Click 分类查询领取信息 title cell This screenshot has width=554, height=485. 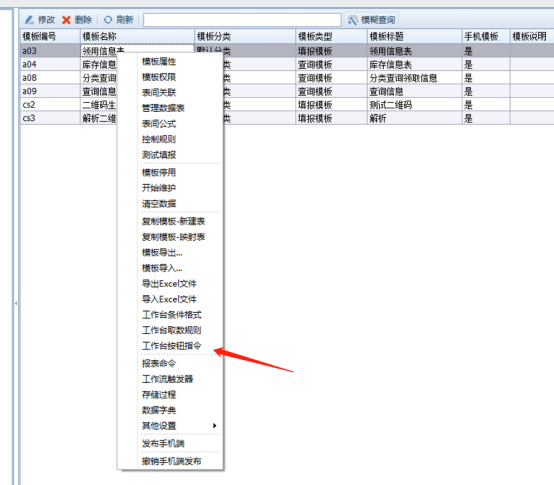tap(414, 78)
